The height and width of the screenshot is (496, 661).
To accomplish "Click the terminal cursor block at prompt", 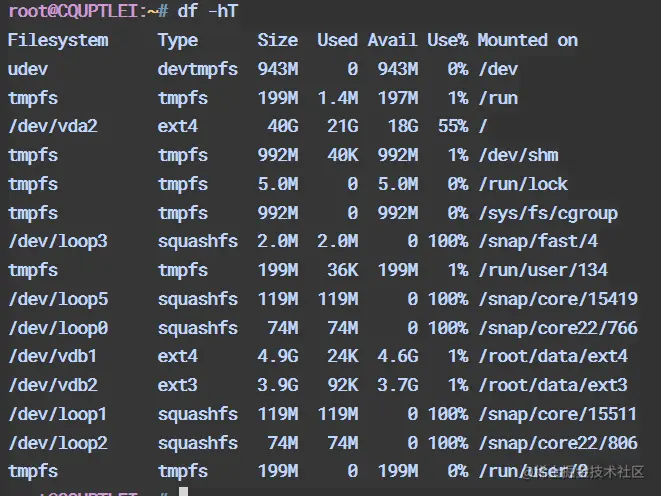I will (x=183, y=491).
